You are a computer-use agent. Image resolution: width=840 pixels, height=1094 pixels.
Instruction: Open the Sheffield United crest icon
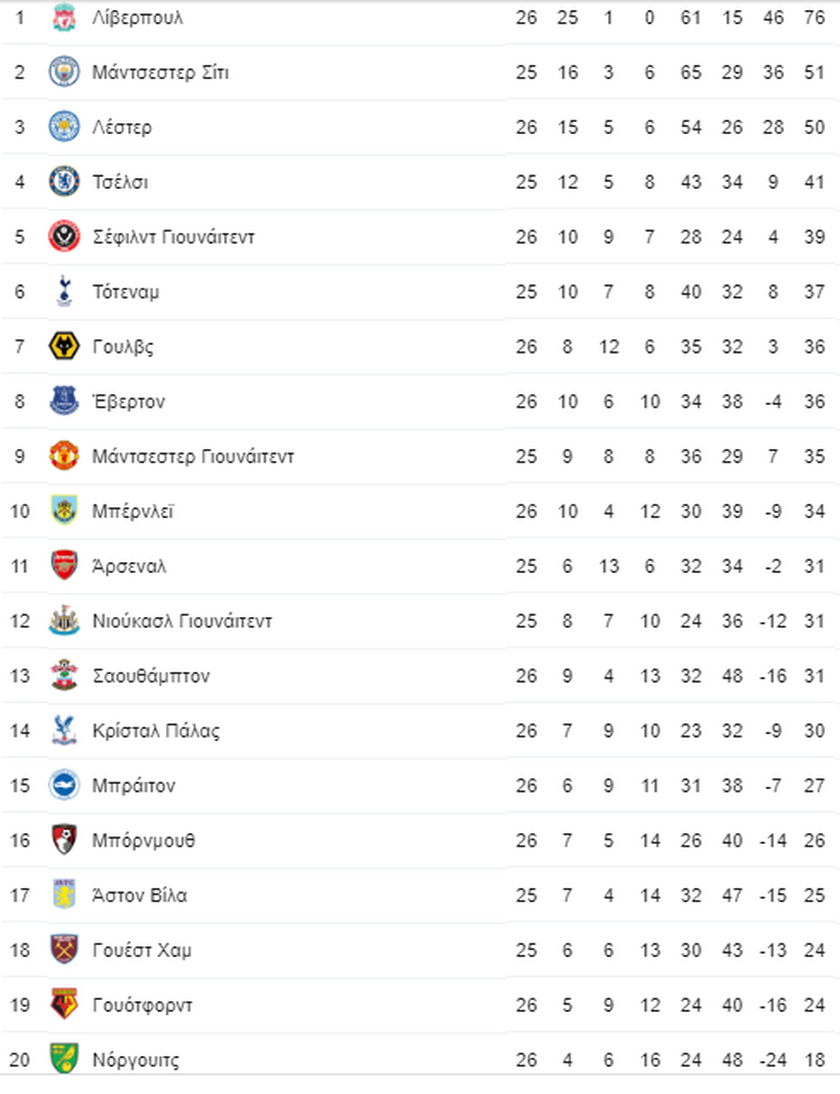(x=64, y=237)
